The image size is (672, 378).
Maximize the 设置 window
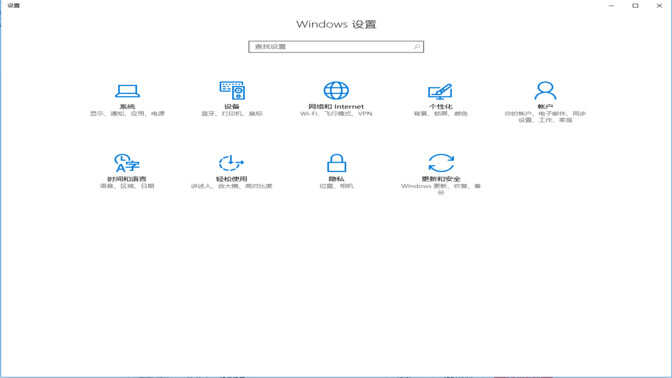(635, 6)
